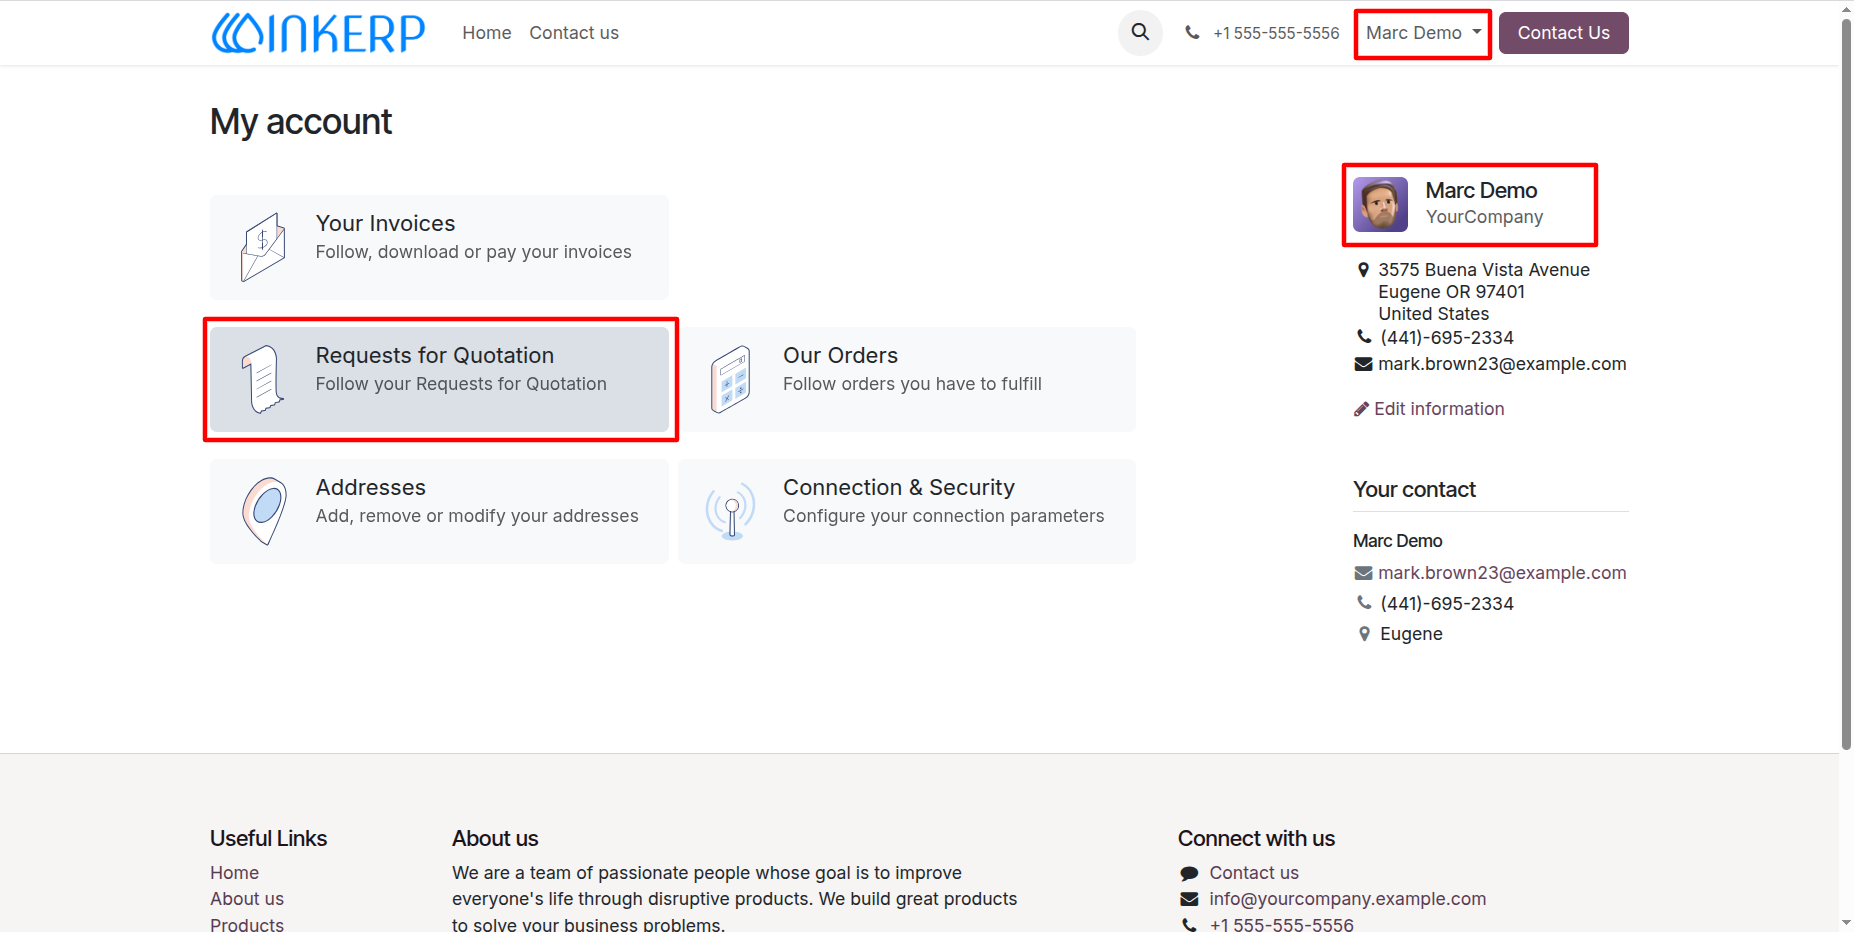The height and width of the screenshot is (932, 1854).
Task: Click the Addresses map pin icon
Action: 264,511
